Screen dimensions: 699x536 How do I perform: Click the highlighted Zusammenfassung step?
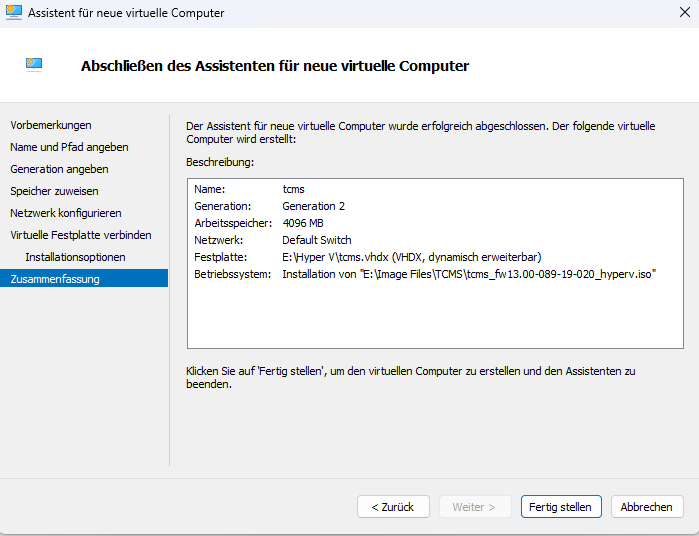(55, 279)
